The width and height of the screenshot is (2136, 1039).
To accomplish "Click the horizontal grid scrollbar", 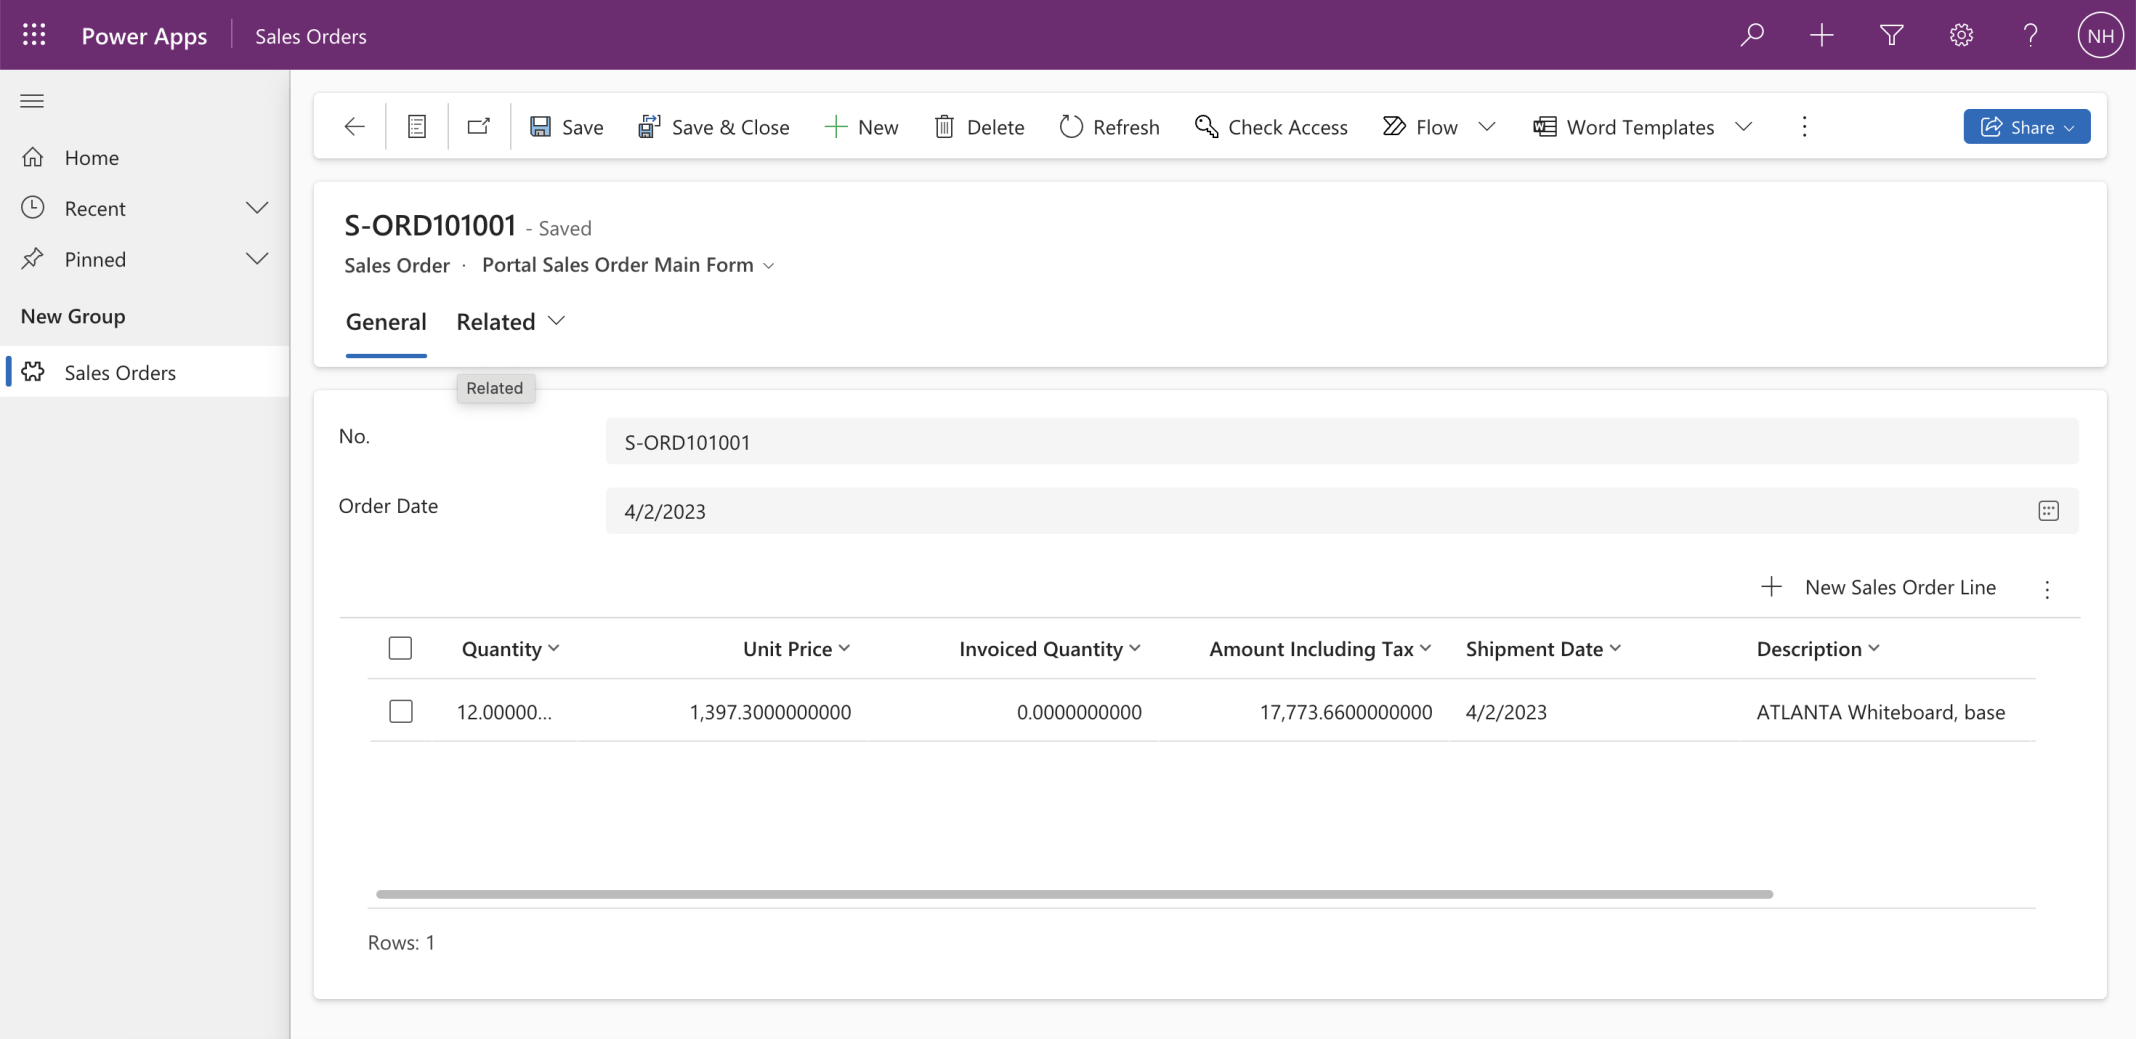I will 1074,894.
